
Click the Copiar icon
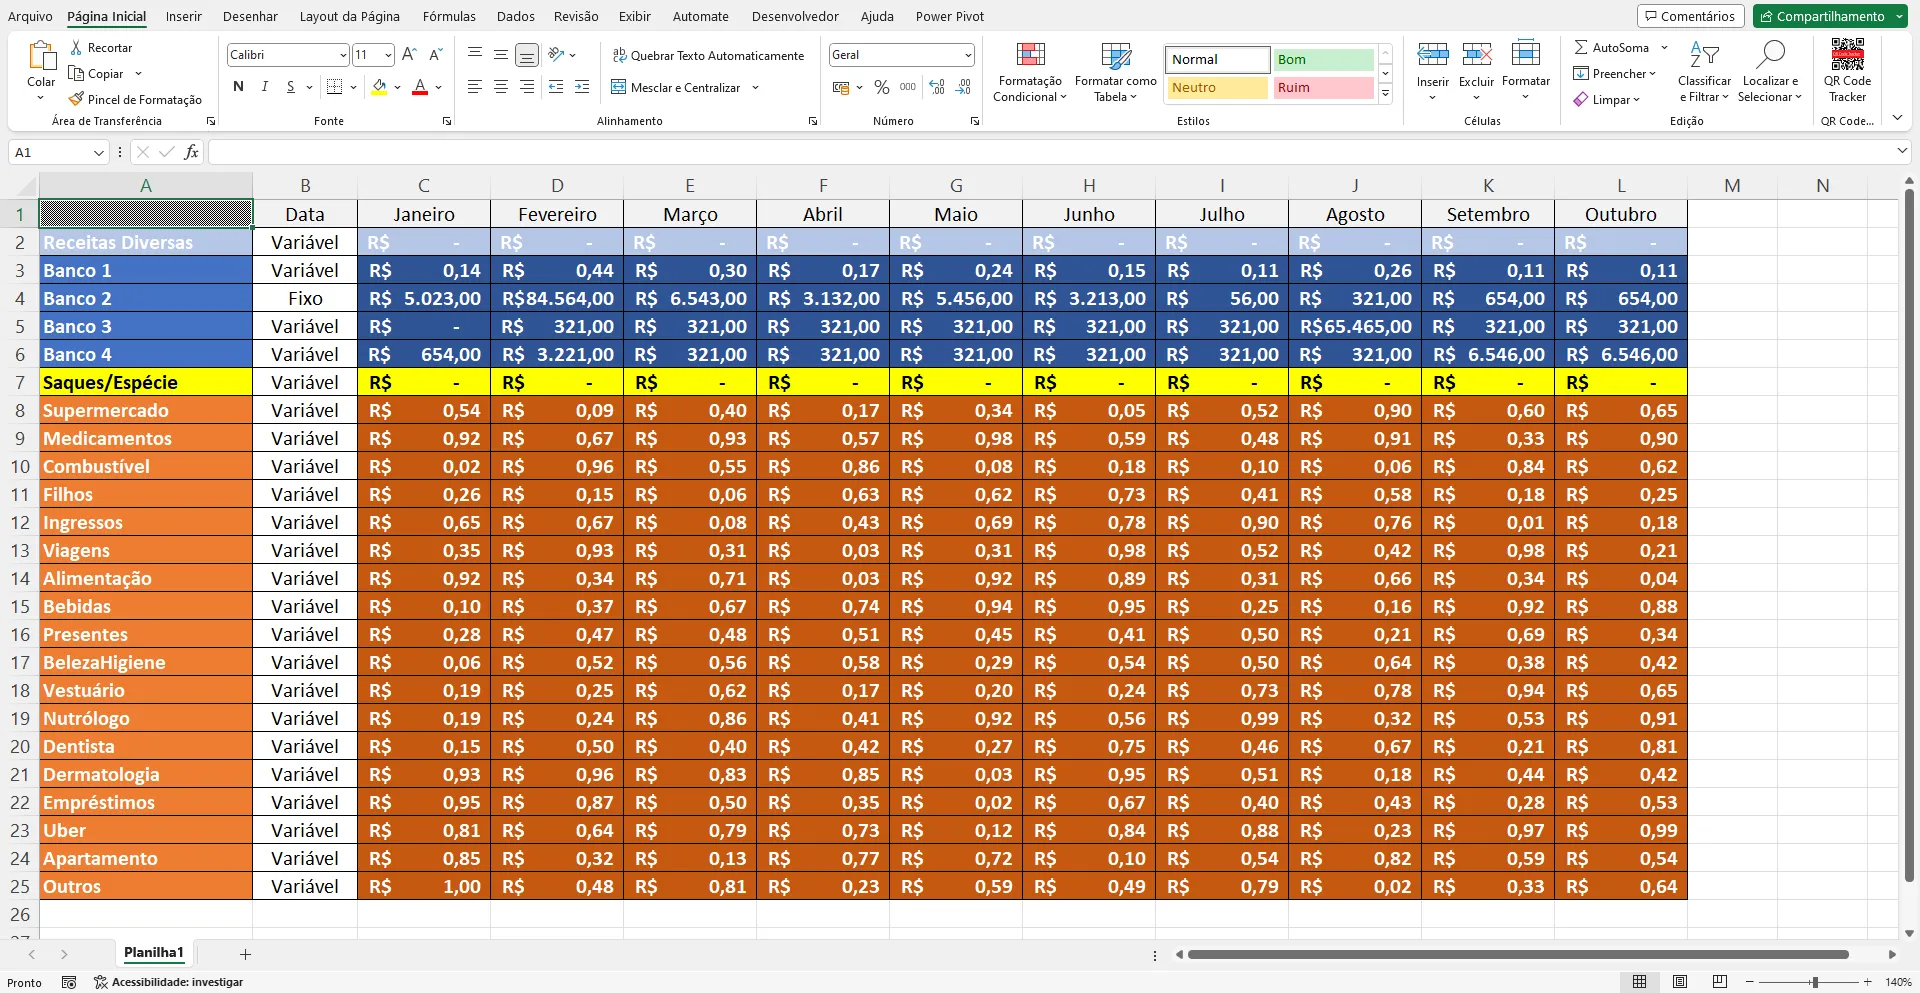76,73
